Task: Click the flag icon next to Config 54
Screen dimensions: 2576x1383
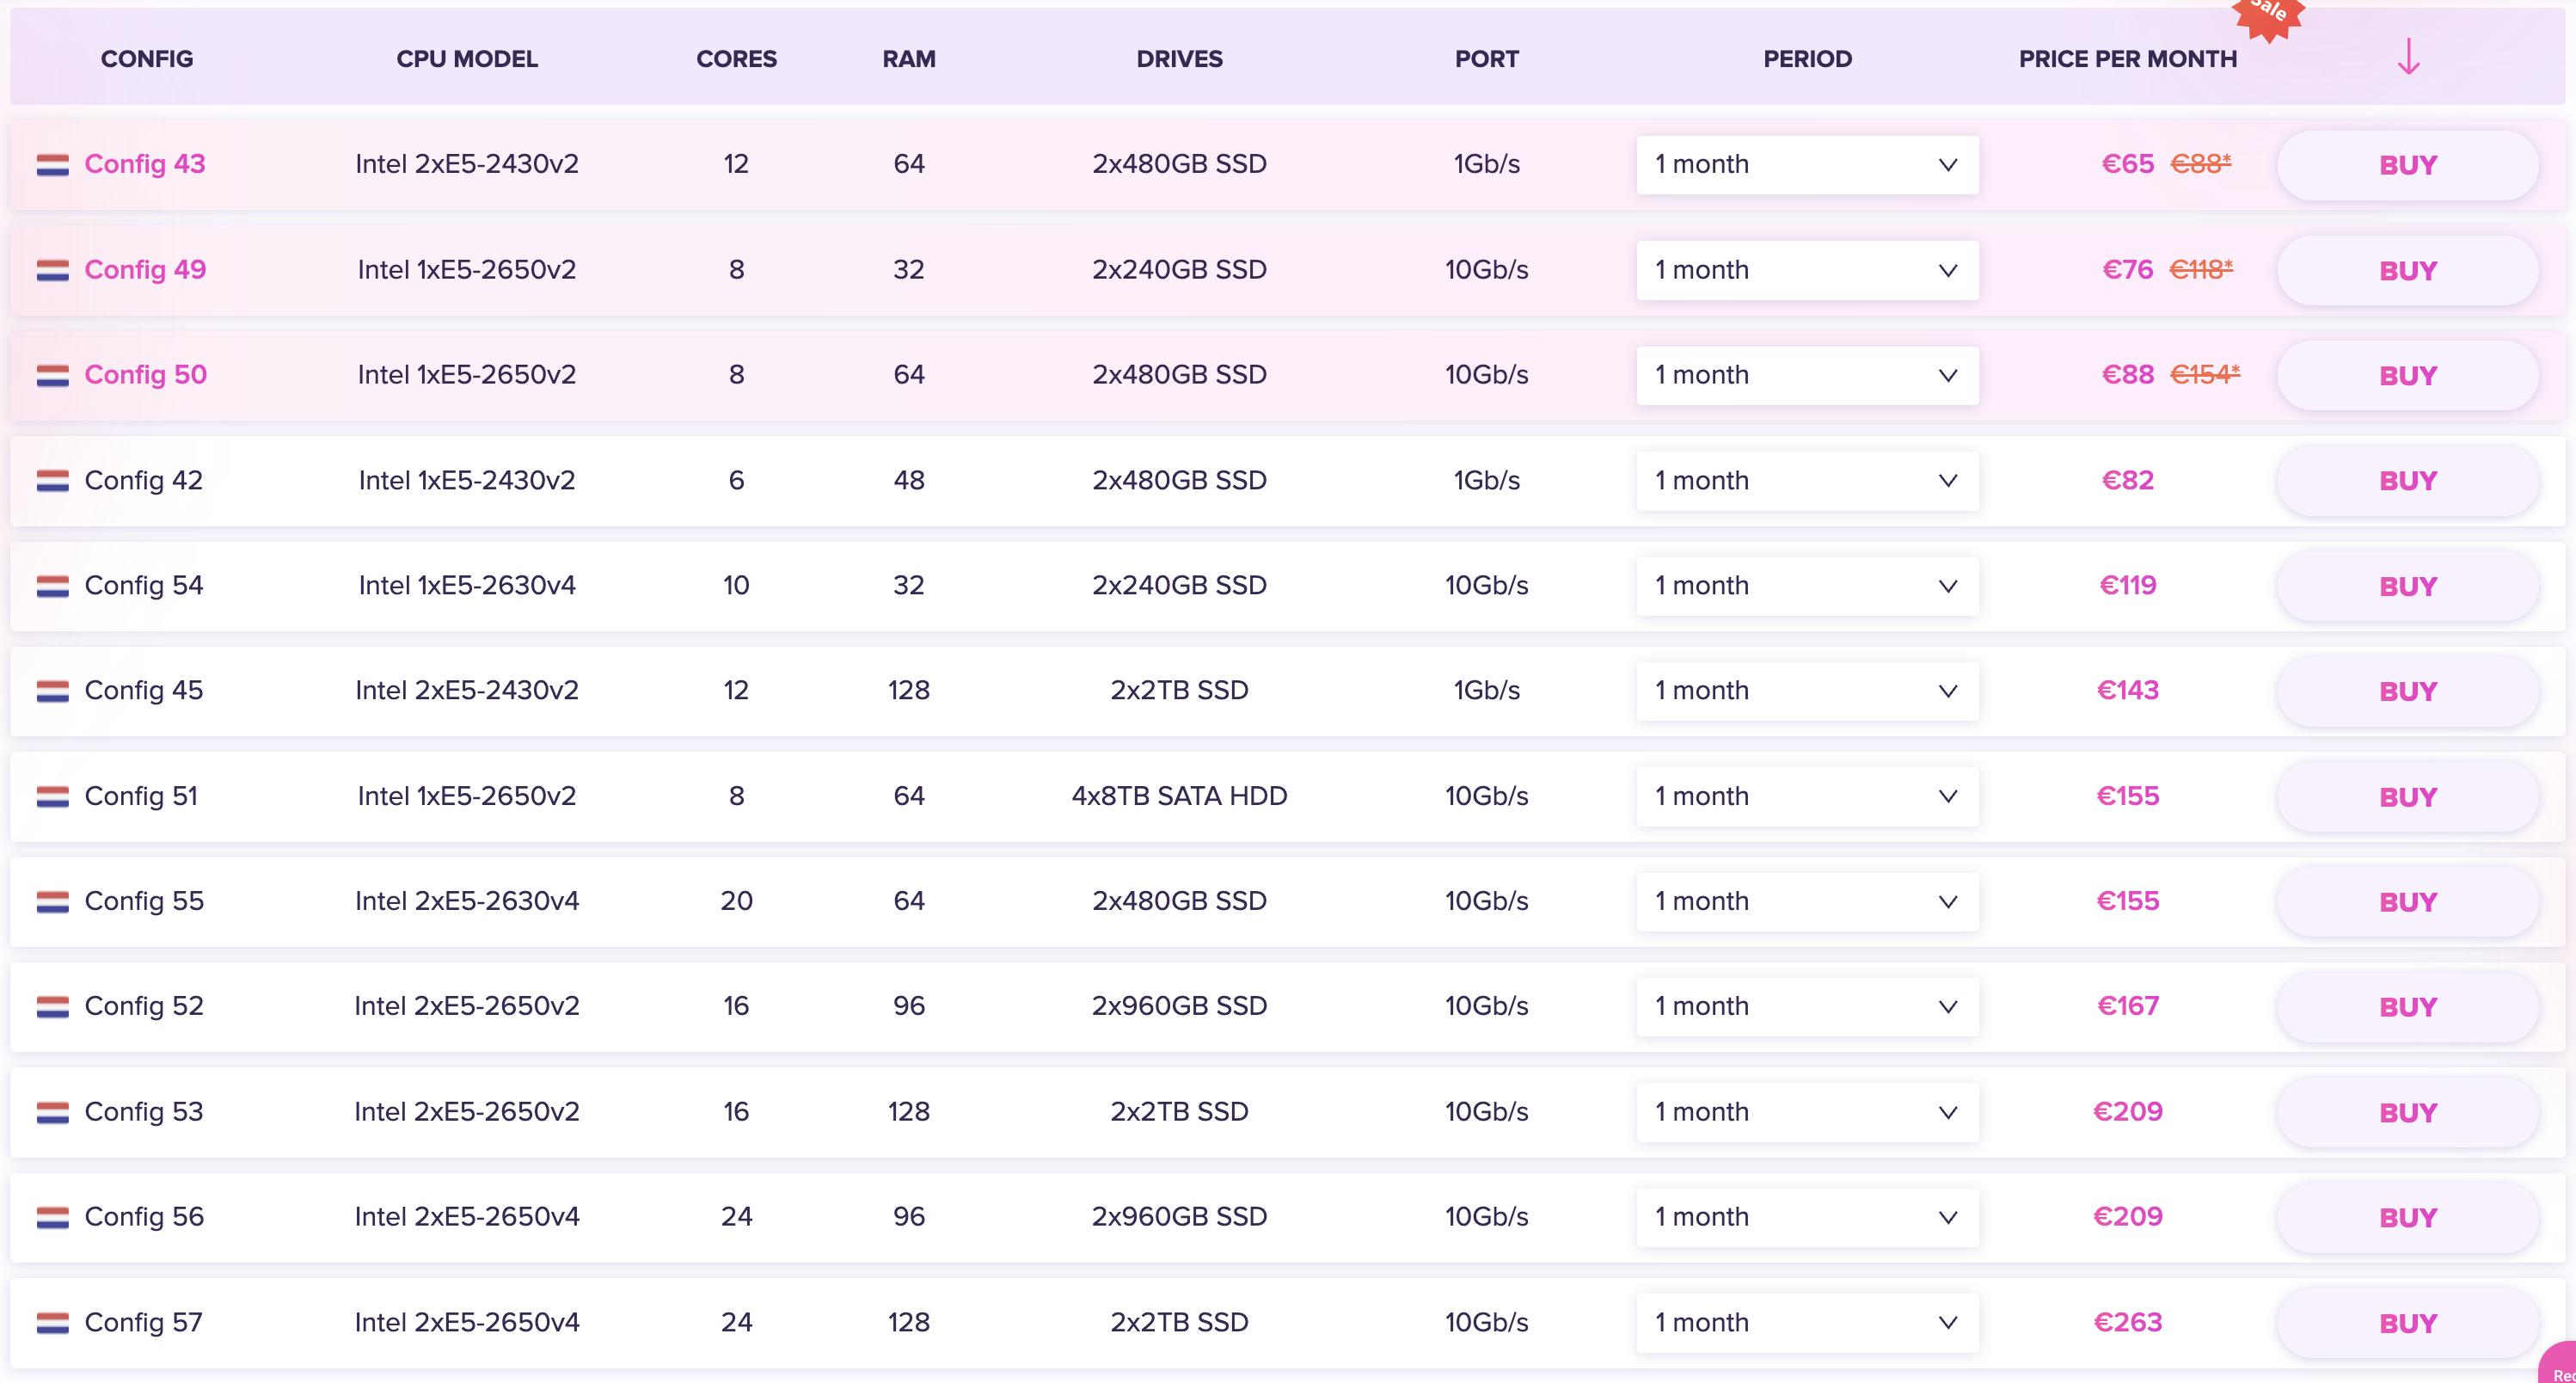Action: pos(51,584)
